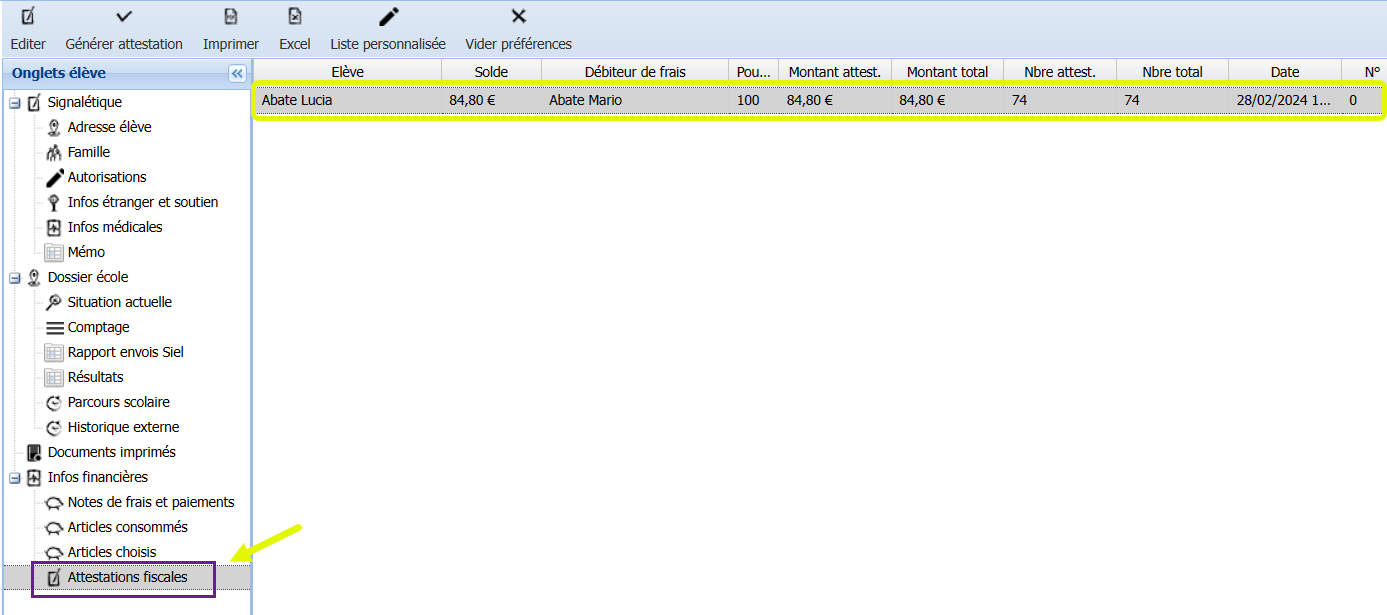Viewport: 1387px width, 615px height.
Task: Collapse the Dossier école tree node
Action: pyautogui.click(x=15, y=277)
